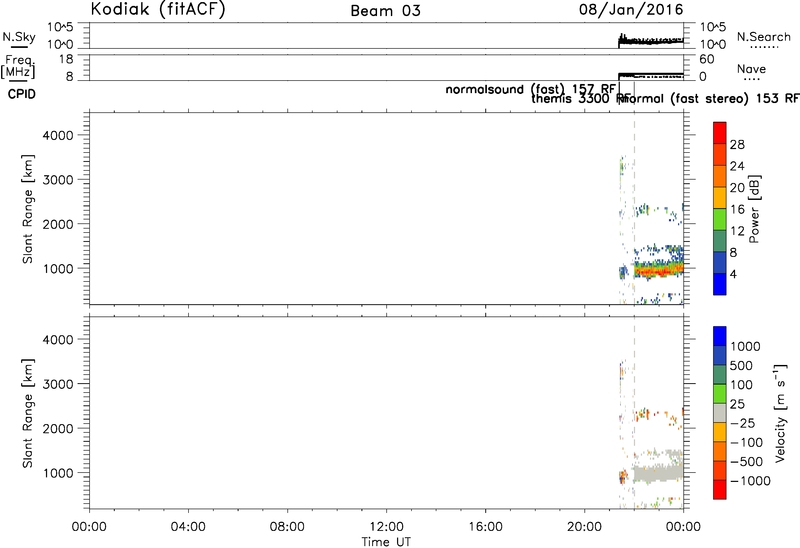Screen dimensions: 800x548
Task: Click the bright blue bottom Power swatch
Action: pos(719,284)
